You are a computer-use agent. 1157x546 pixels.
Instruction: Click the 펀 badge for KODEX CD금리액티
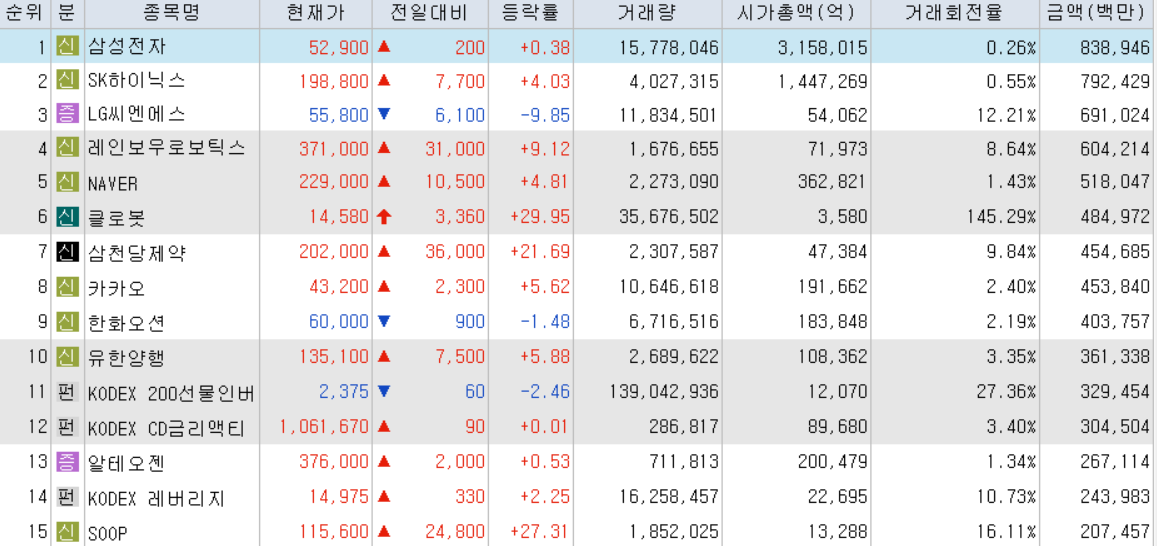coord(66,427)
